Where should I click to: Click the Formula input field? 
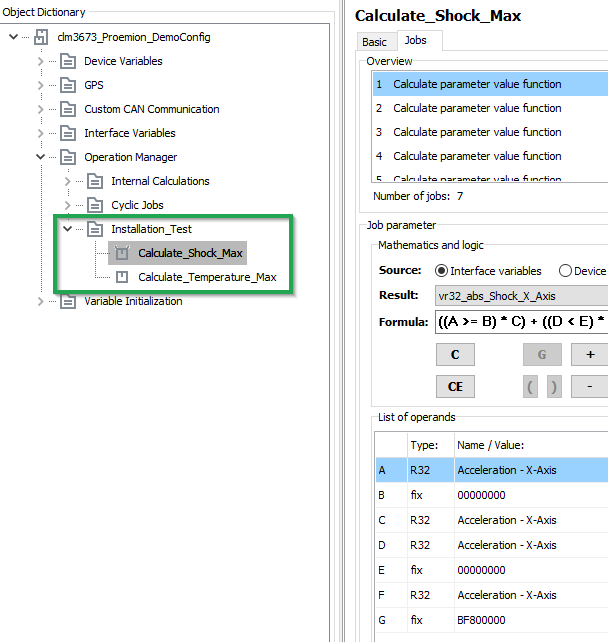[x=520, y=322]
